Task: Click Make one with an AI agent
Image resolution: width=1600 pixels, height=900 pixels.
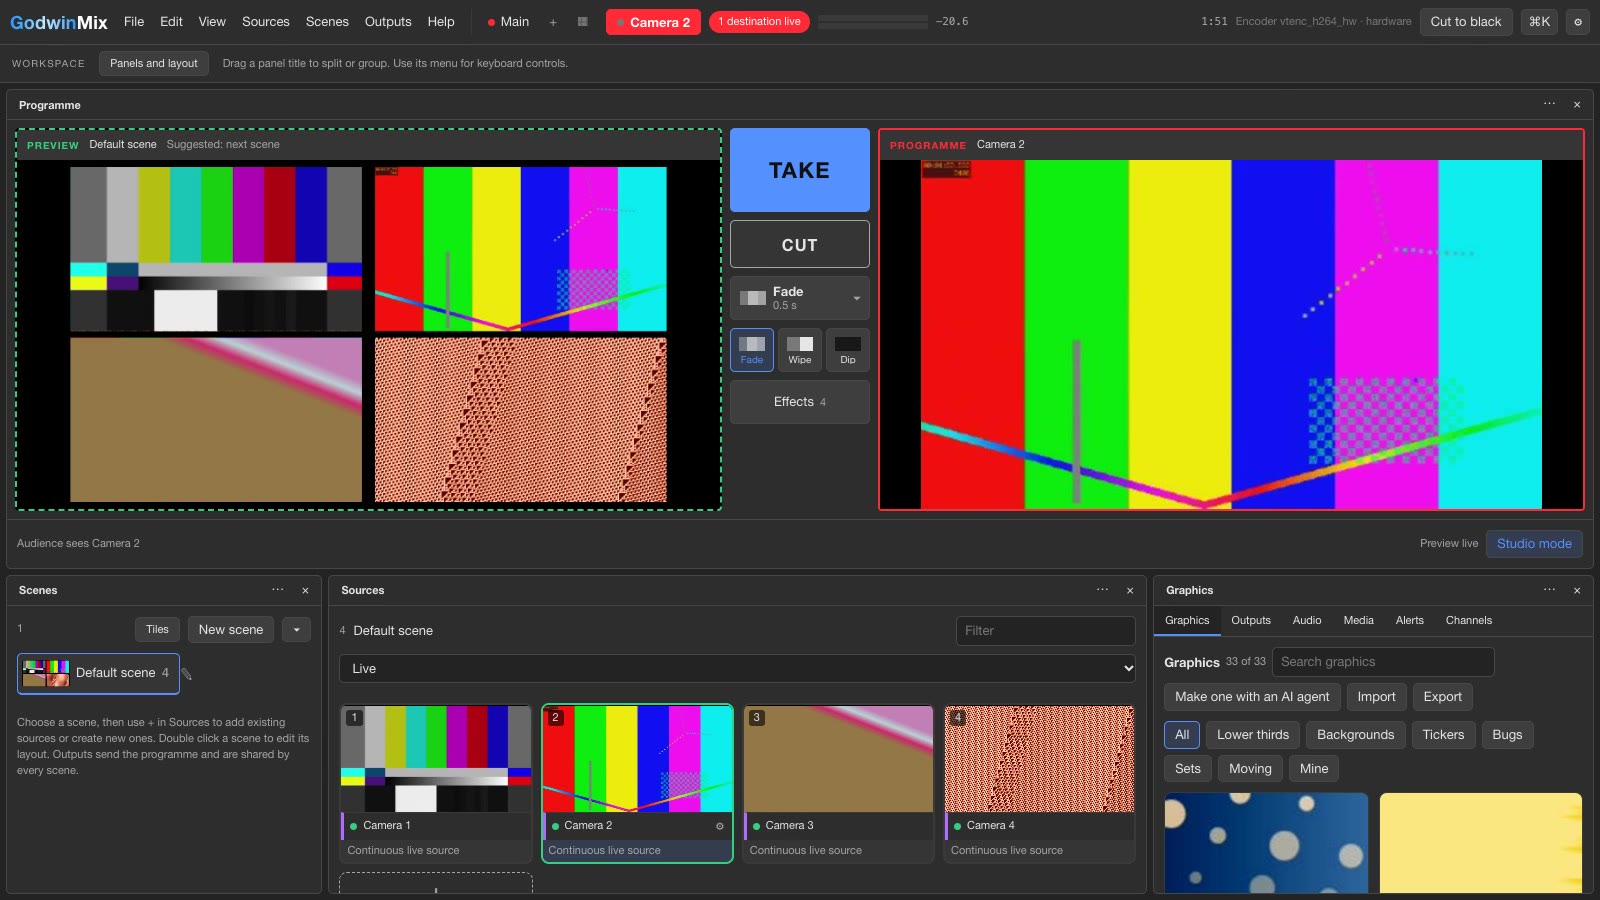Action: (1252, 697)
